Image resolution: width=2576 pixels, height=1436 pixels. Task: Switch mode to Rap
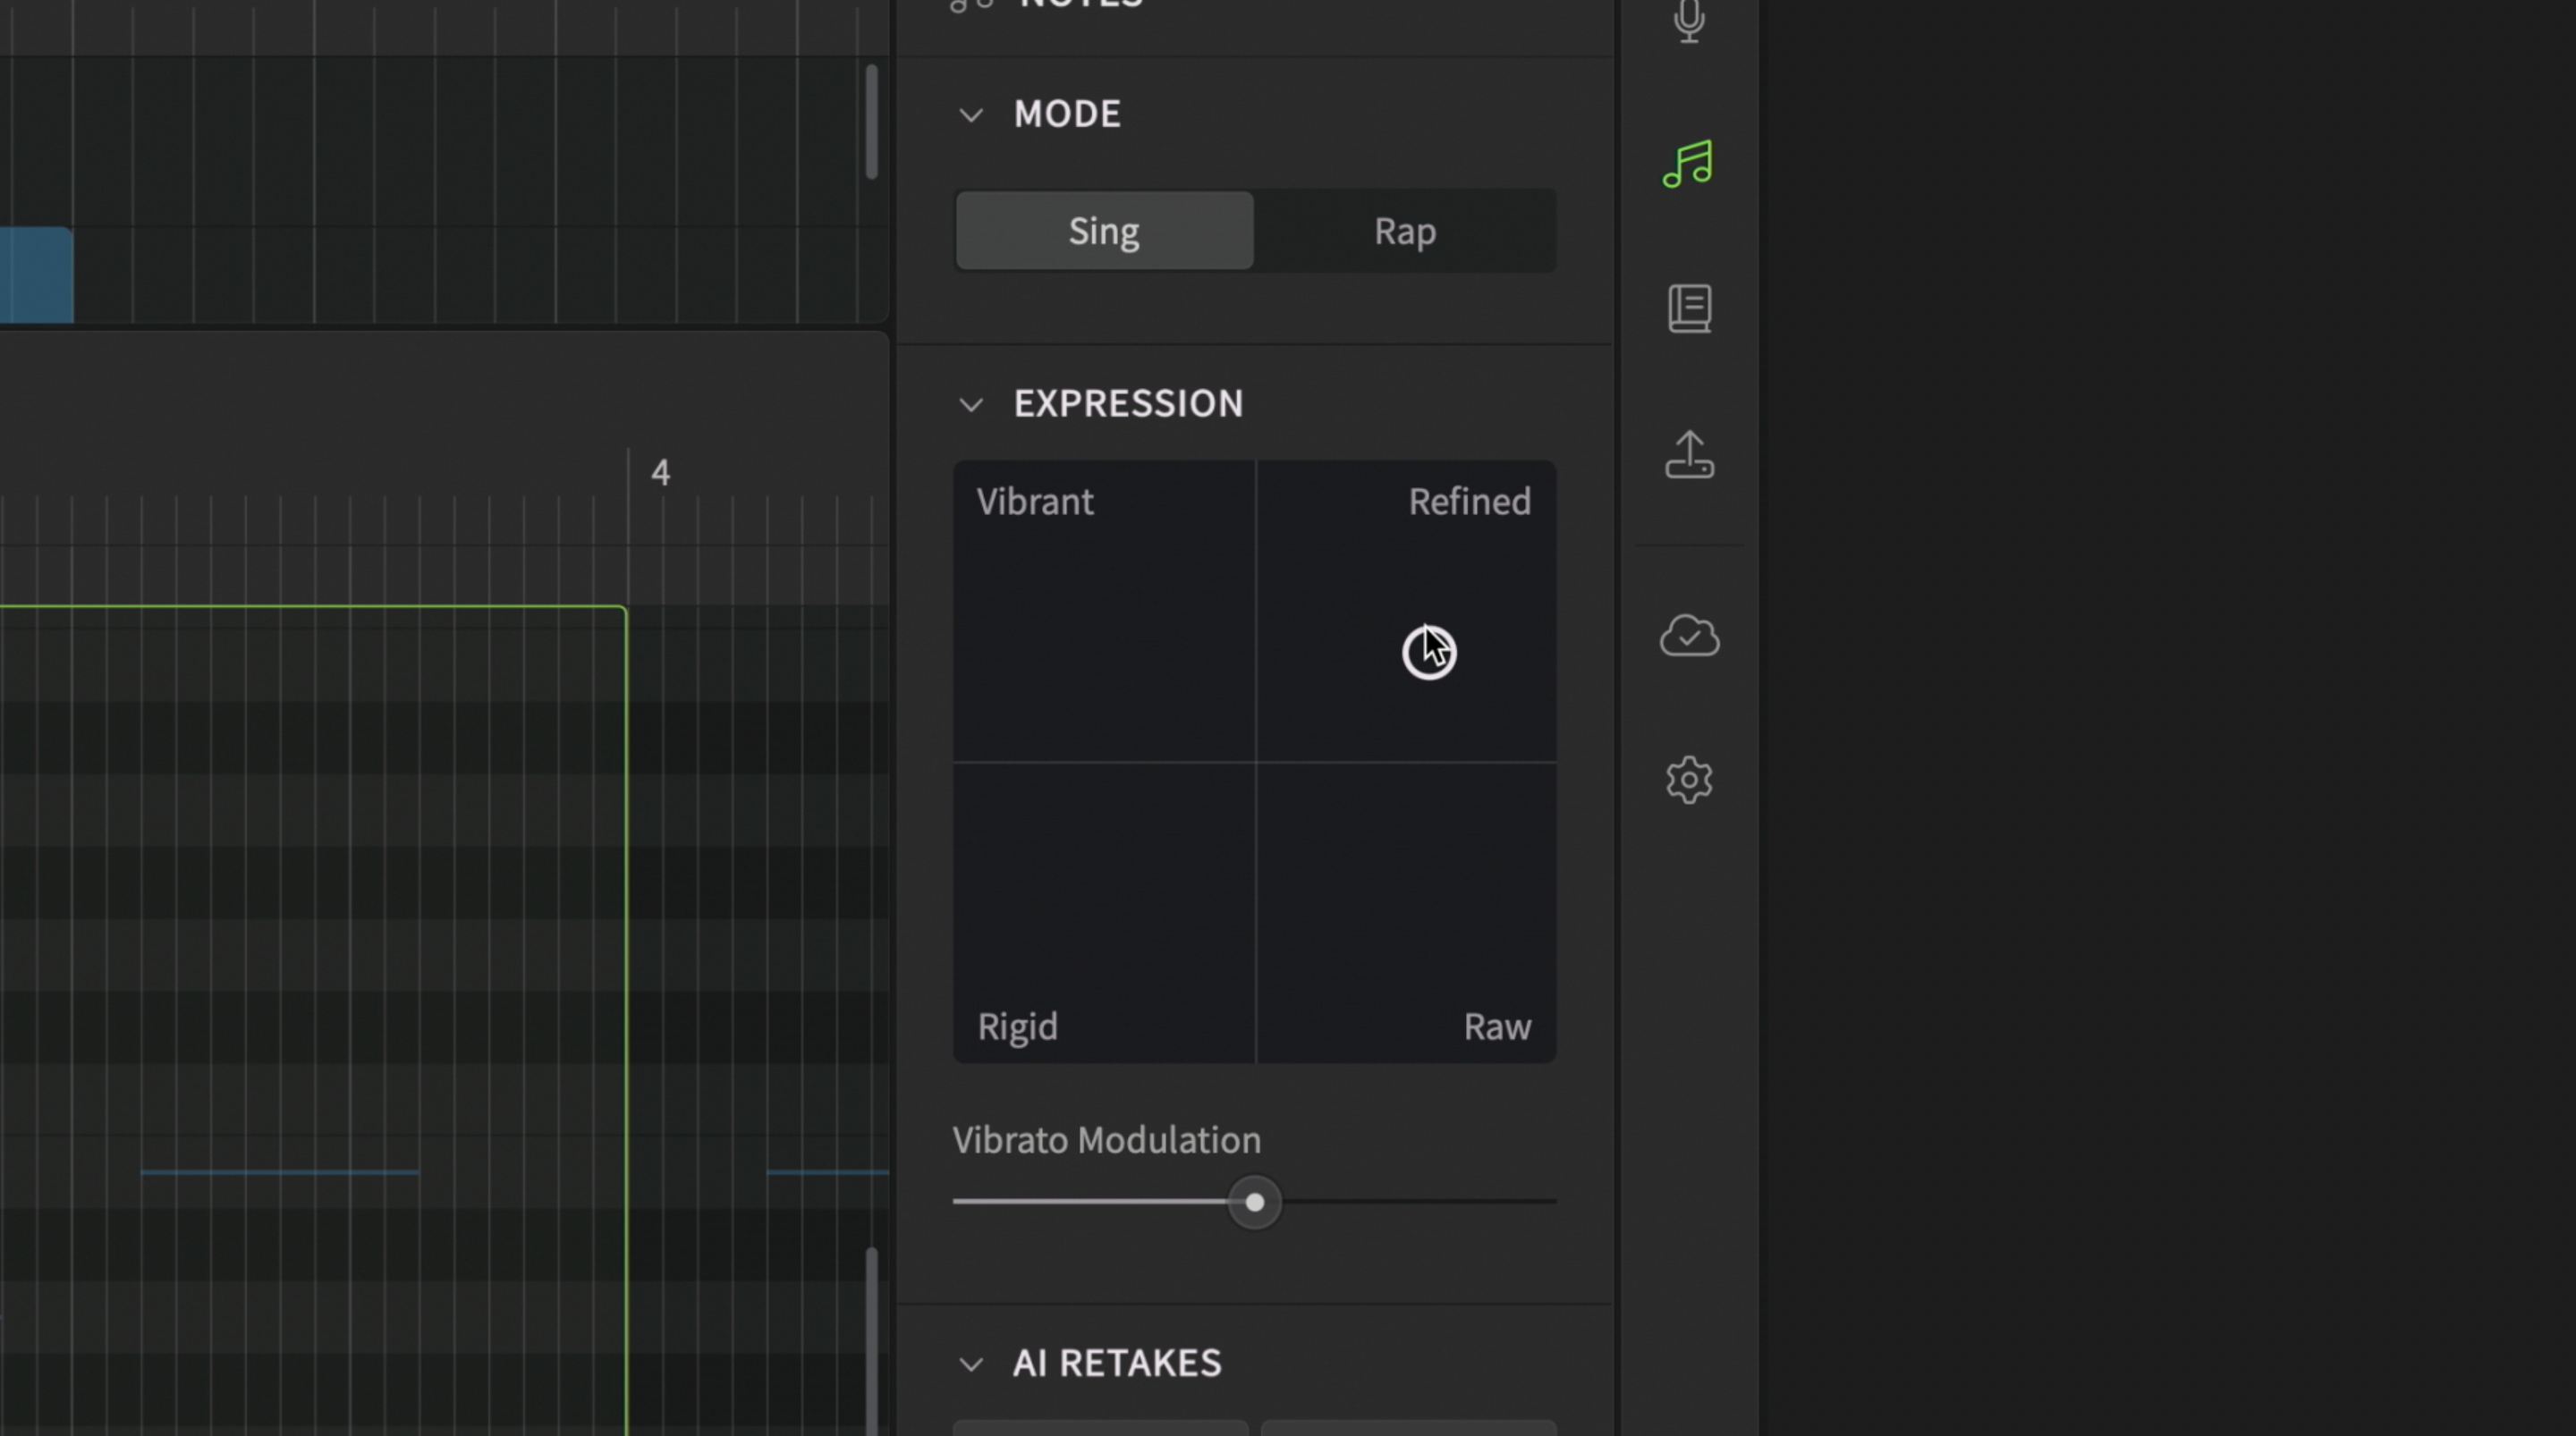[x=1405, y=231]
